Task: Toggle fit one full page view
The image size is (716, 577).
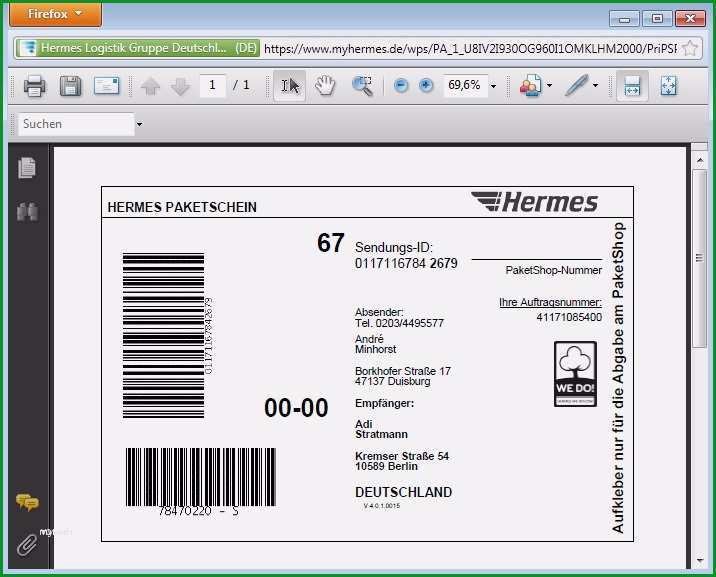Action: (x=668, y=85)
